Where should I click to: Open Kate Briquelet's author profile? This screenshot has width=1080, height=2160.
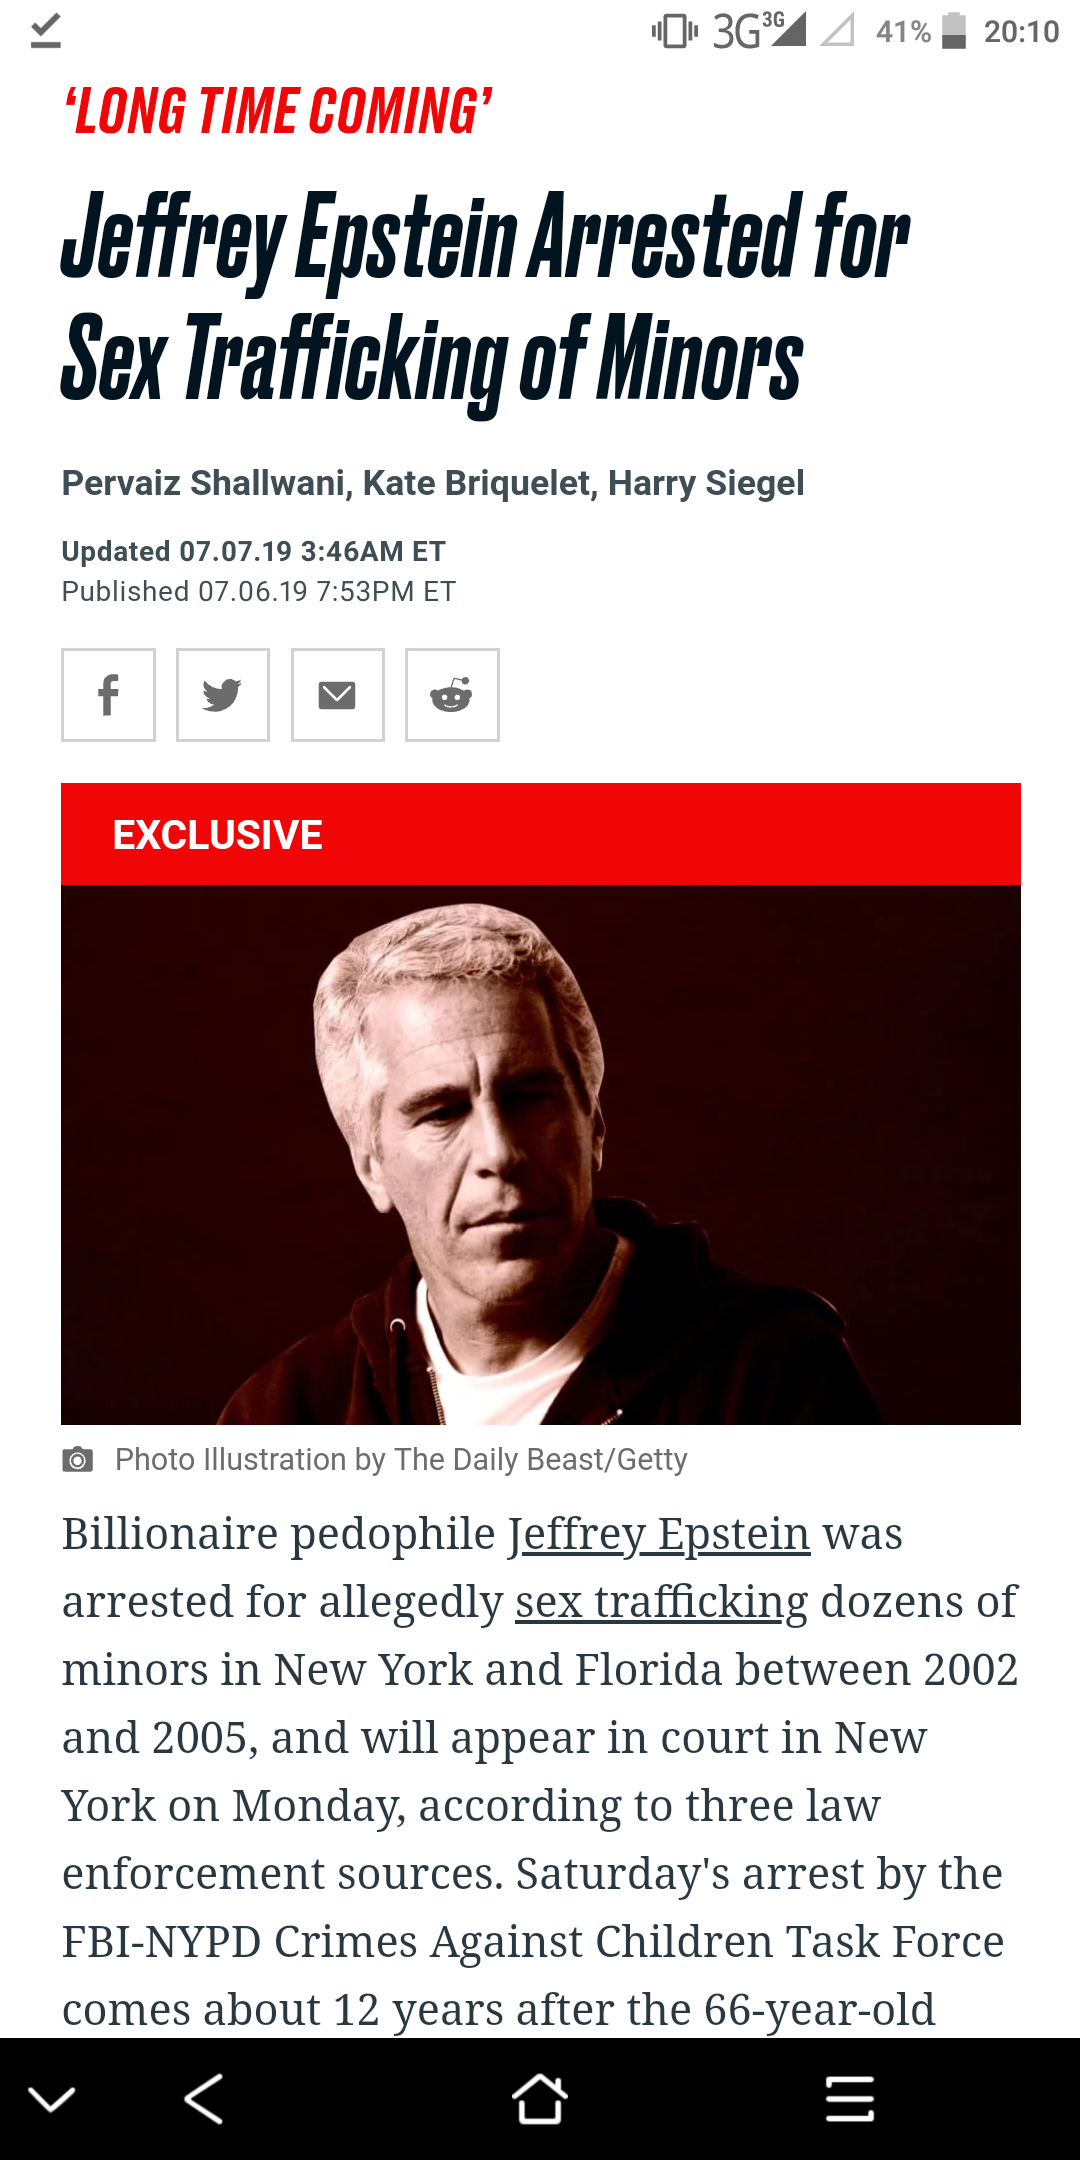coord(477,483)
